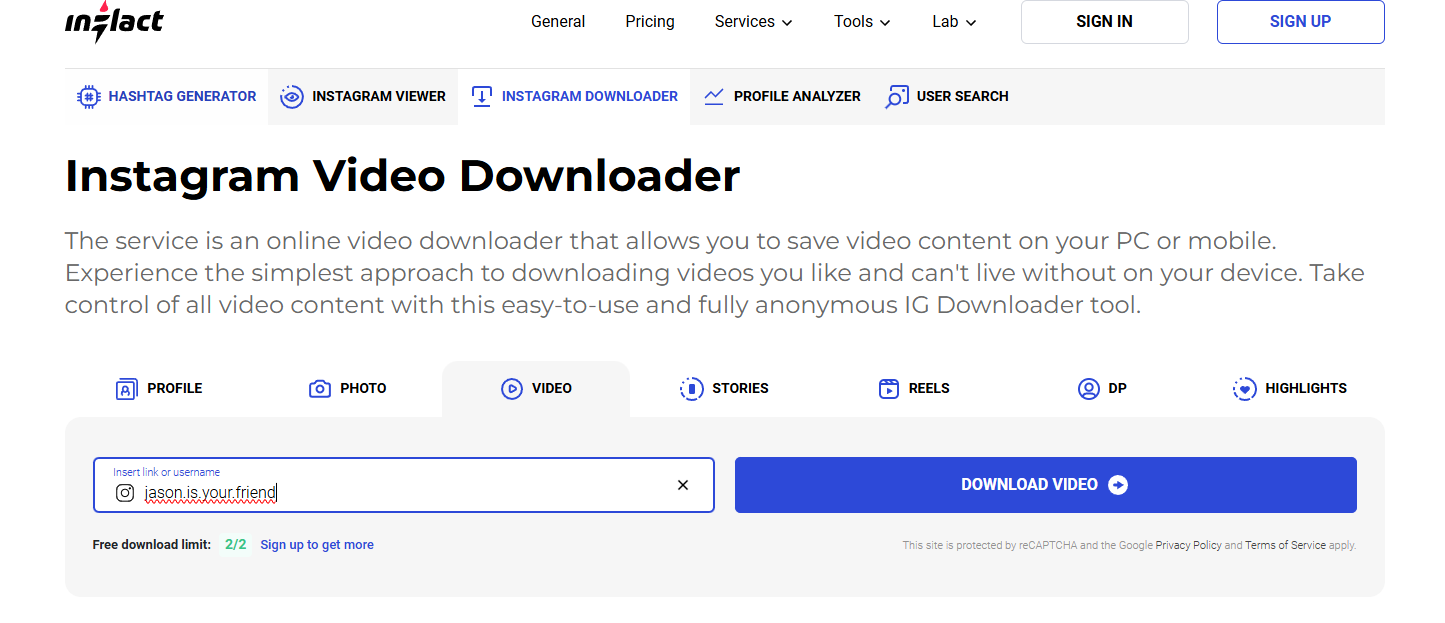Click the Reels clapper icon

click(x=889, y=389)
